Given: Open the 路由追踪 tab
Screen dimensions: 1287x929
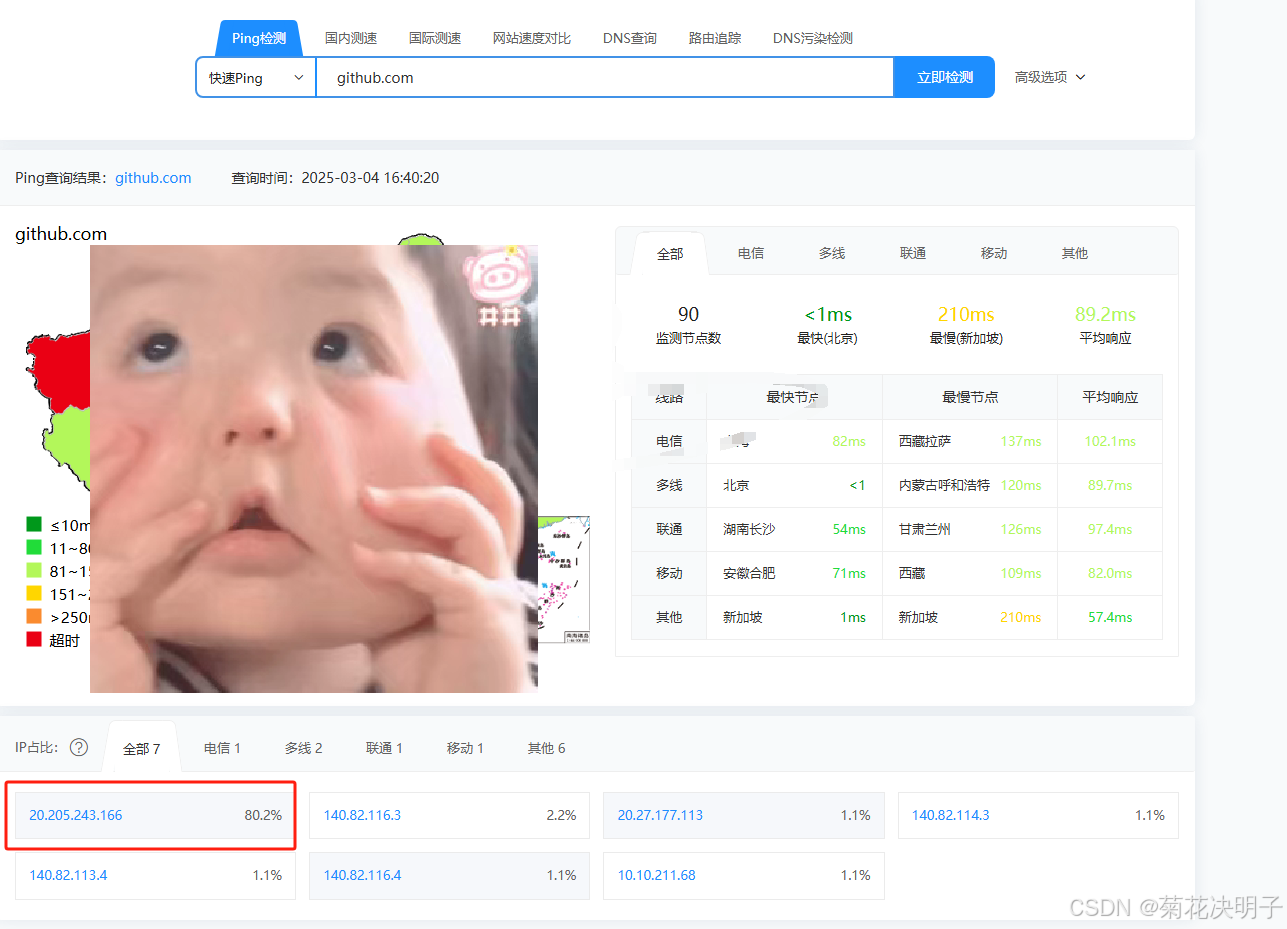Looking at the screenshot, I should coord(715,38).
